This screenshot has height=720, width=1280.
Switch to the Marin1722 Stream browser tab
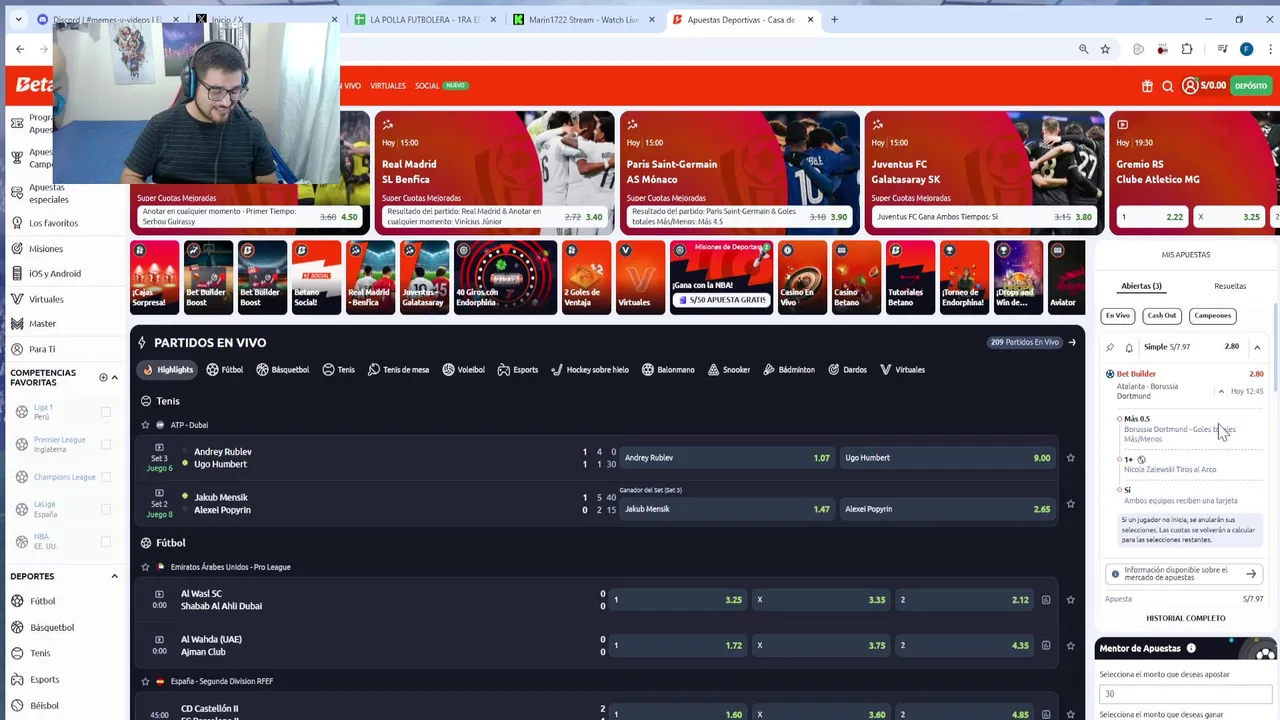pos(584,19)
